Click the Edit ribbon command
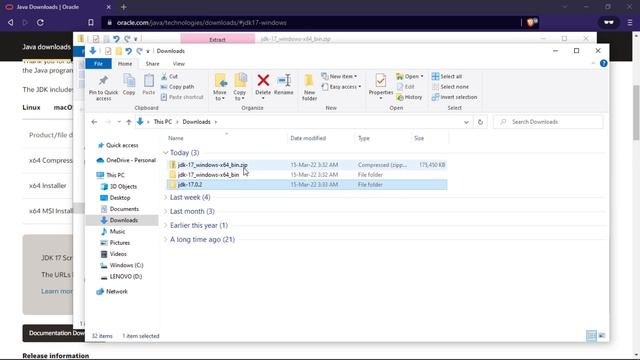 406,87
